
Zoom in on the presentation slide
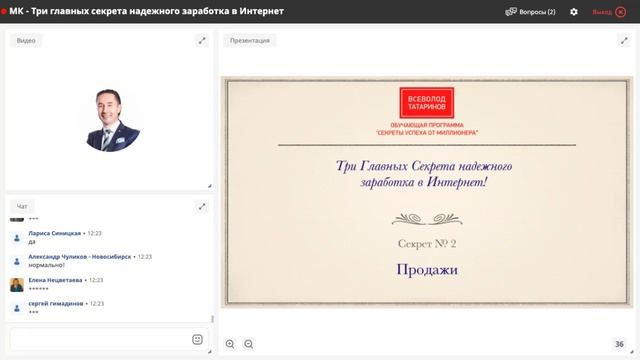click(230, 344)
